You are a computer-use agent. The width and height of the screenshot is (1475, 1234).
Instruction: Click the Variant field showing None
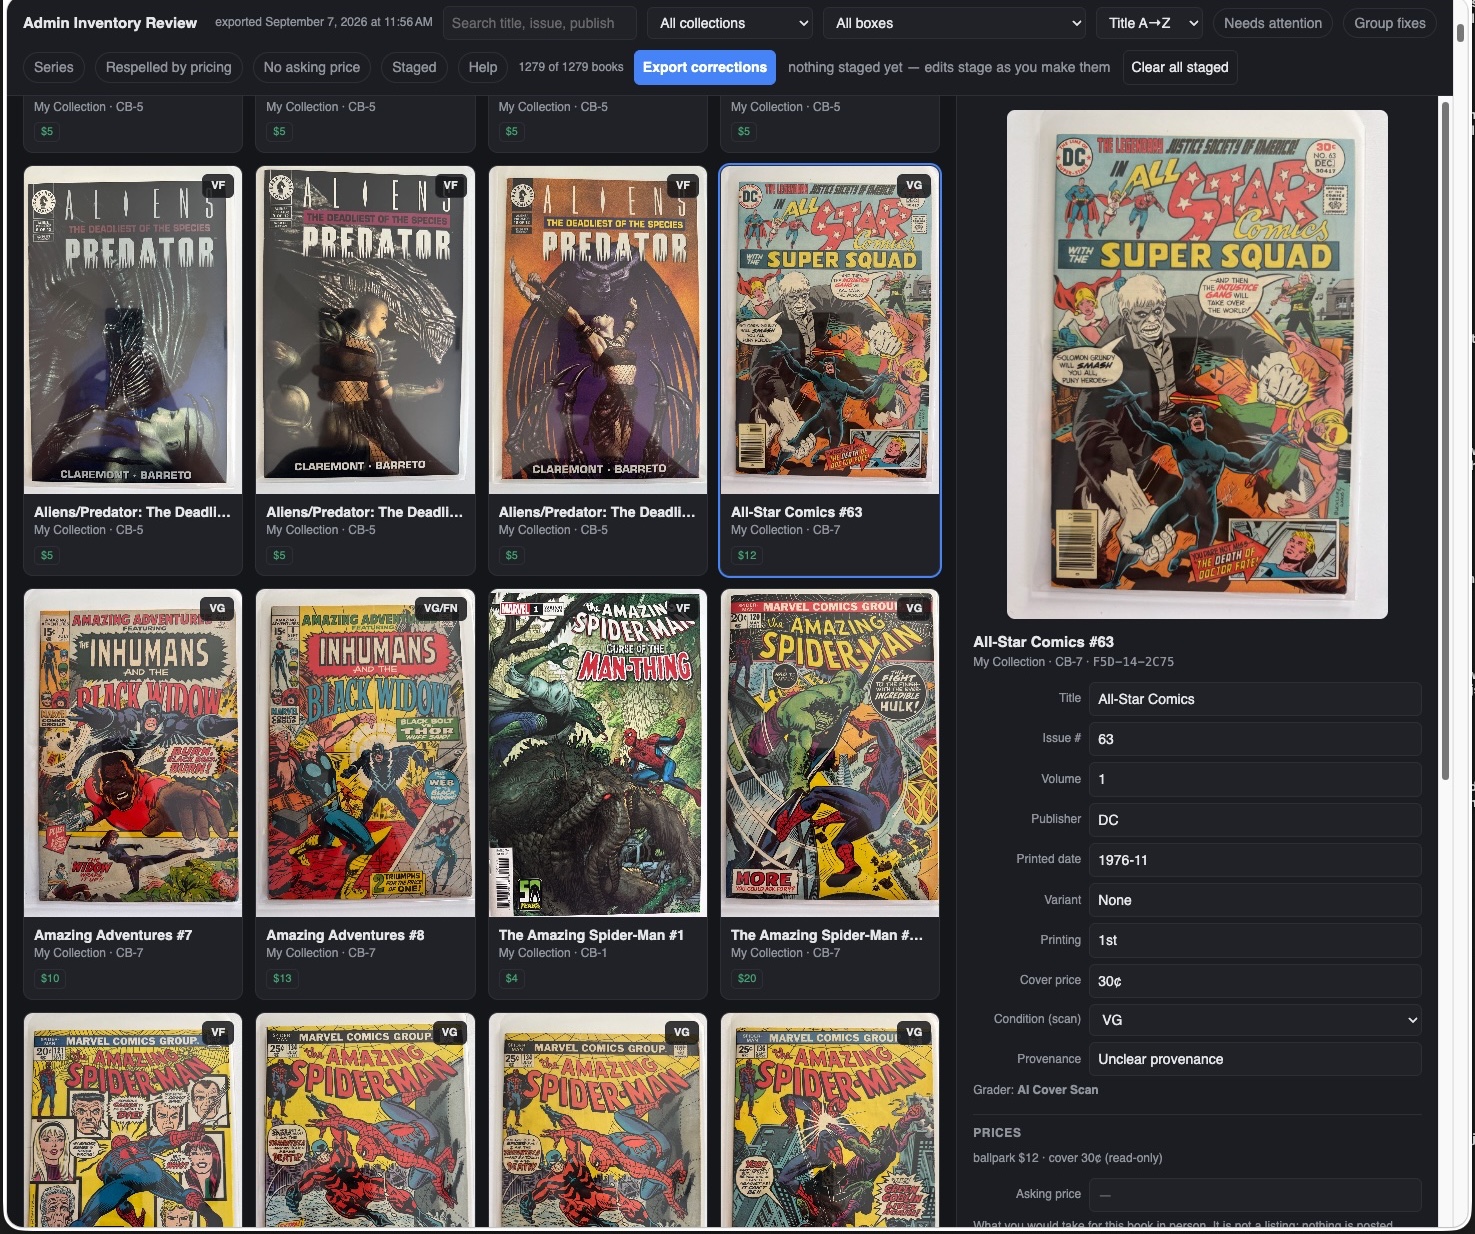pos(1255,900)
